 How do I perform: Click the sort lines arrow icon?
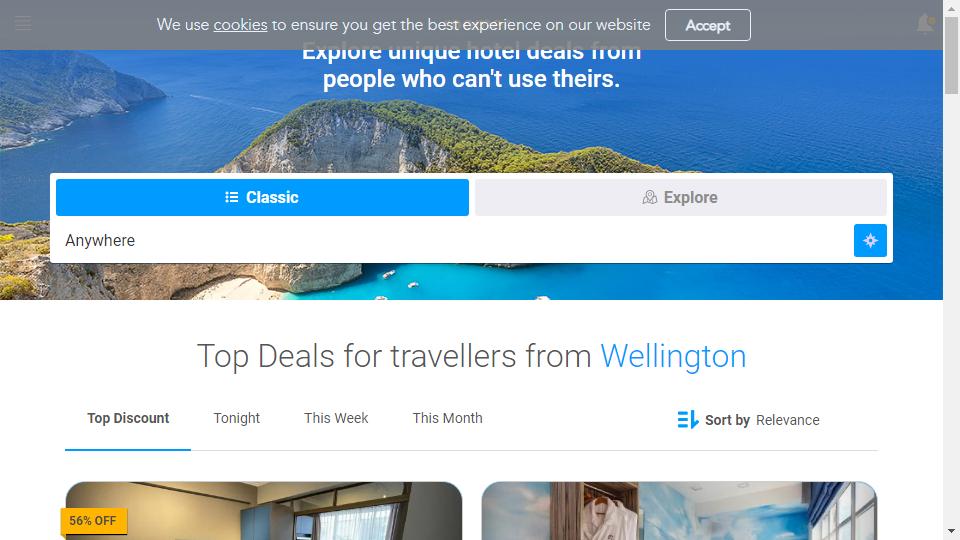[688, 419]
